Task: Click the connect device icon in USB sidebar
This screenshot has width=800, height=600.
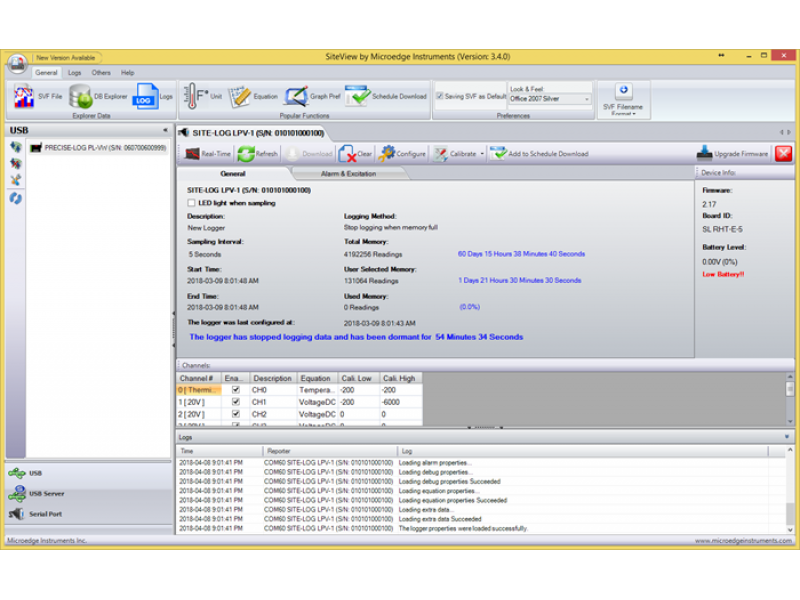Action: click(x=16, y=147)
